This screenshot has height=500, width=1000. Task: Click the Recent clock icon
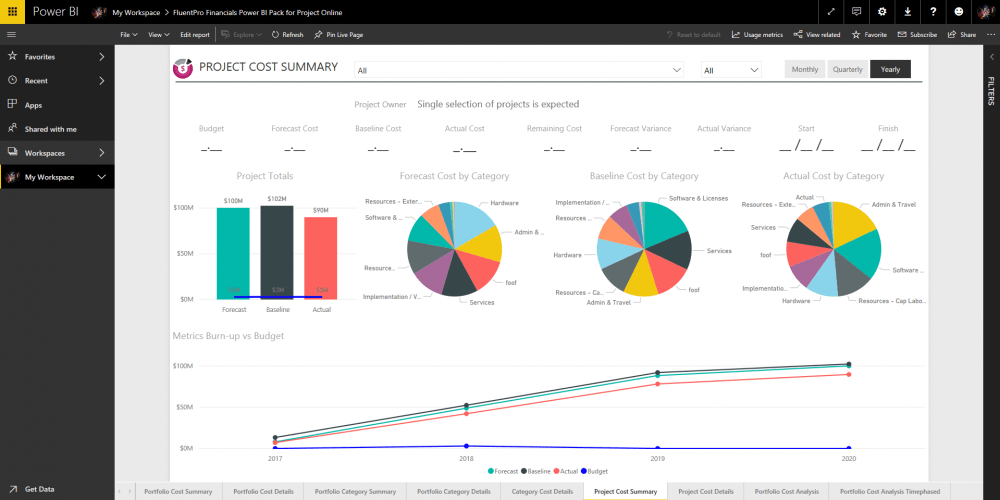12,80
